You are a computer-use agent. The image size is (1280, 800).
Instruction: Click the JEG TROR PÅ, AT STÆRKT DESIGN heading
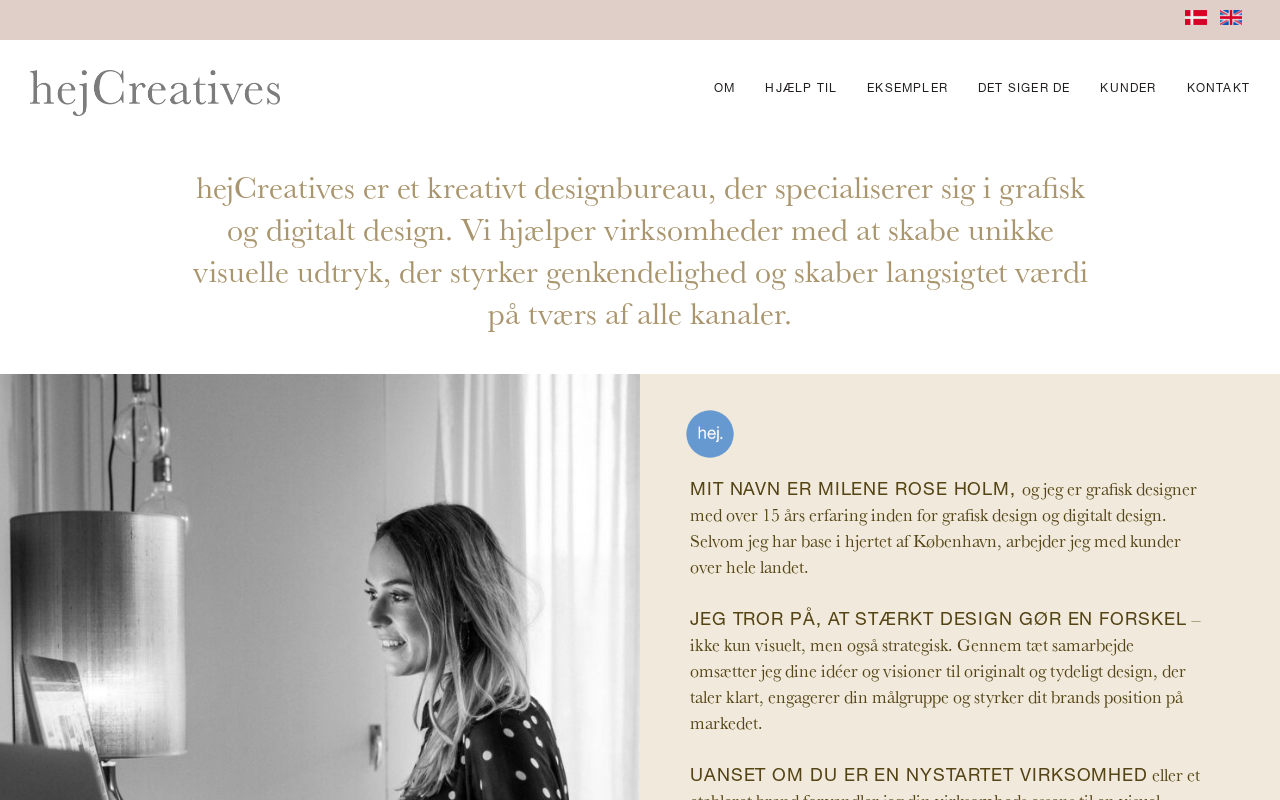point(938,619)
